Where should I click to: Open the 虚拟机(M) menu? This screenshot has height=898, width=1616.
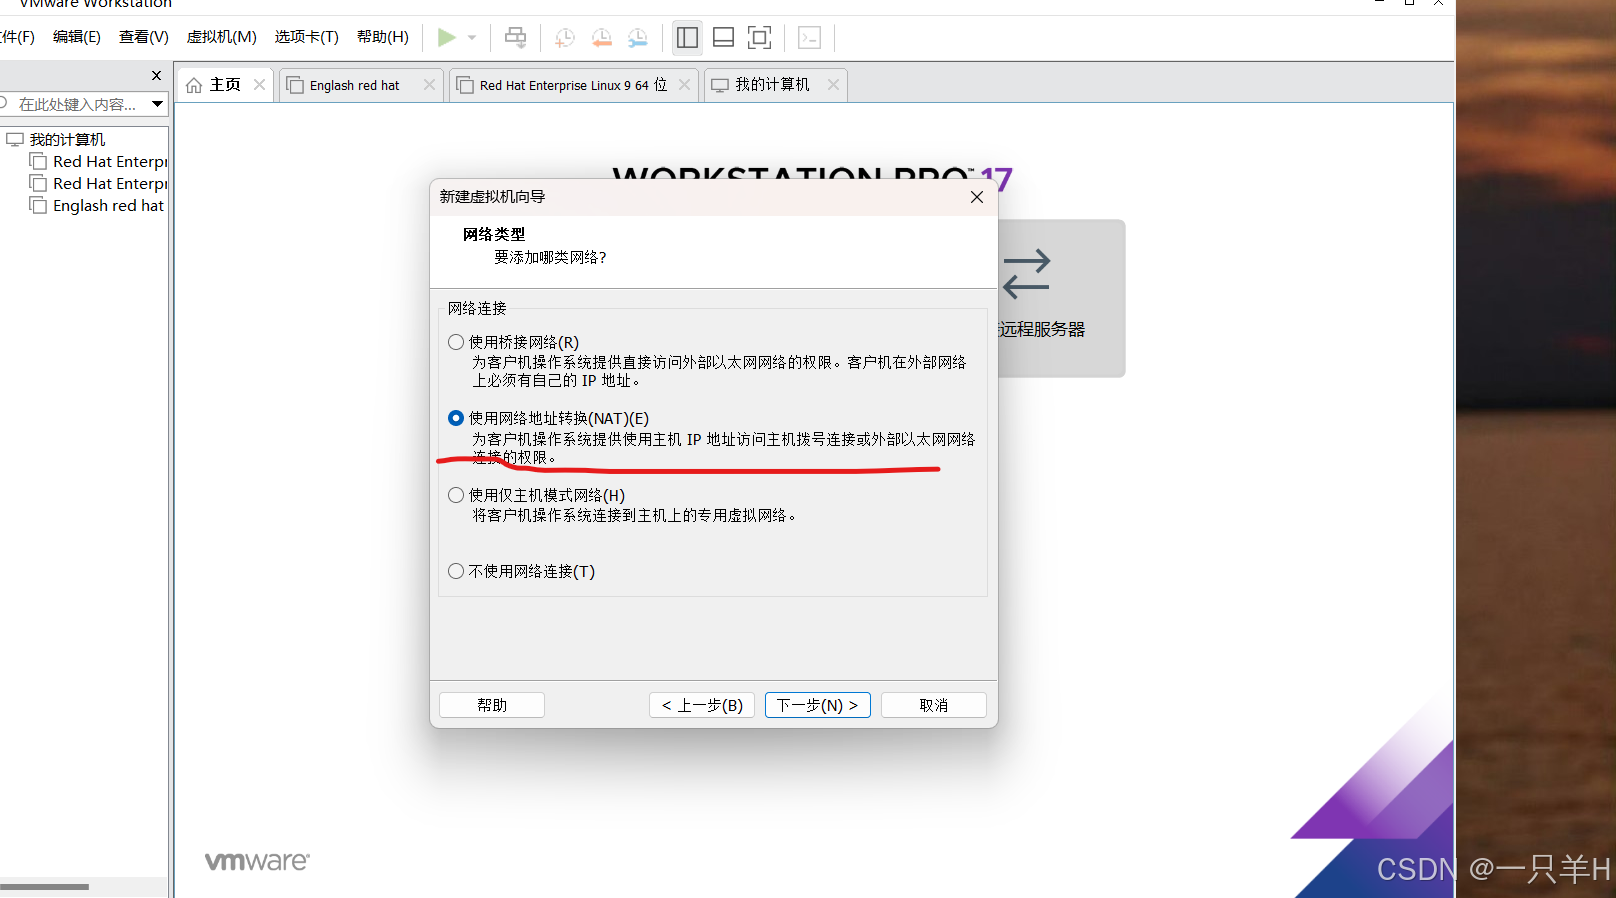[x=222, y=37]
